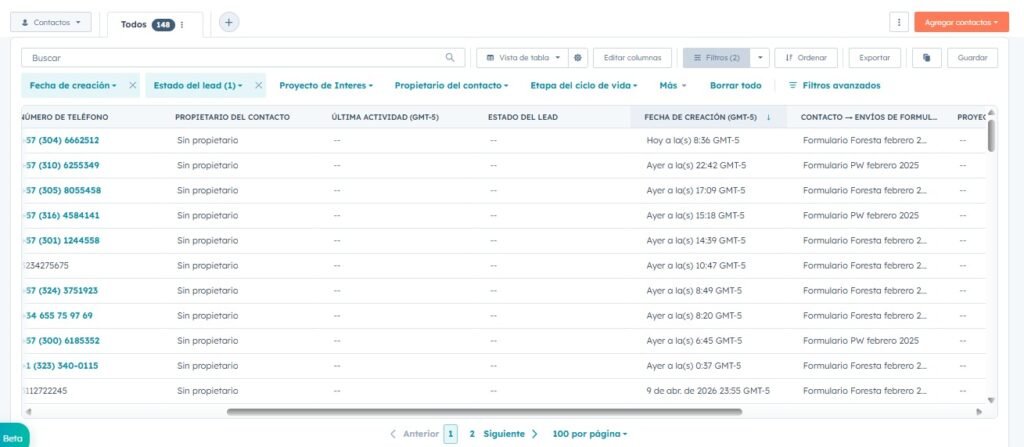
Task: Open the Todos tab options dots
Action: (x=182, y=25)
